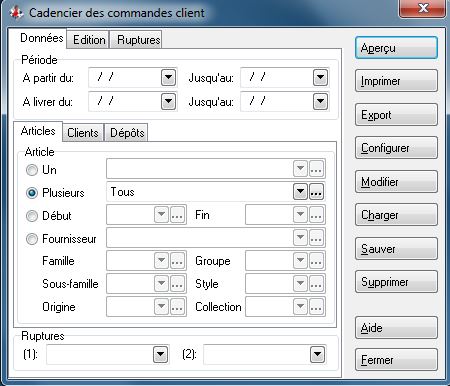The width and height of the screenshot is (450, 386).
Task: Select the Articles tab
Action: point(38,131)
